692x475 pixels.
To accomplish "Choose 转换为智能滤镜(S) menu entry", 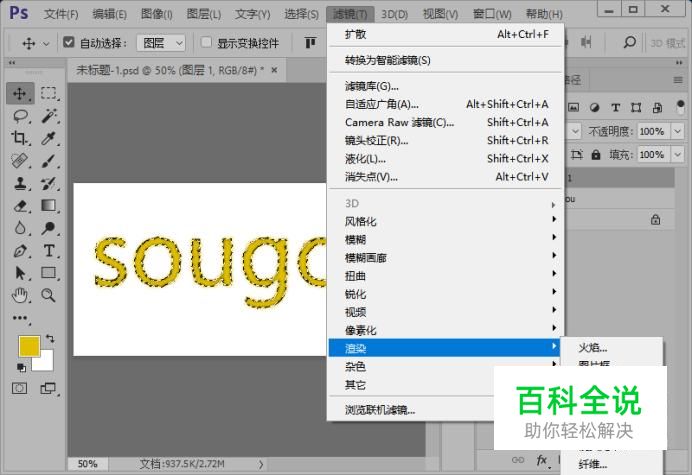I will click(446, 60).
